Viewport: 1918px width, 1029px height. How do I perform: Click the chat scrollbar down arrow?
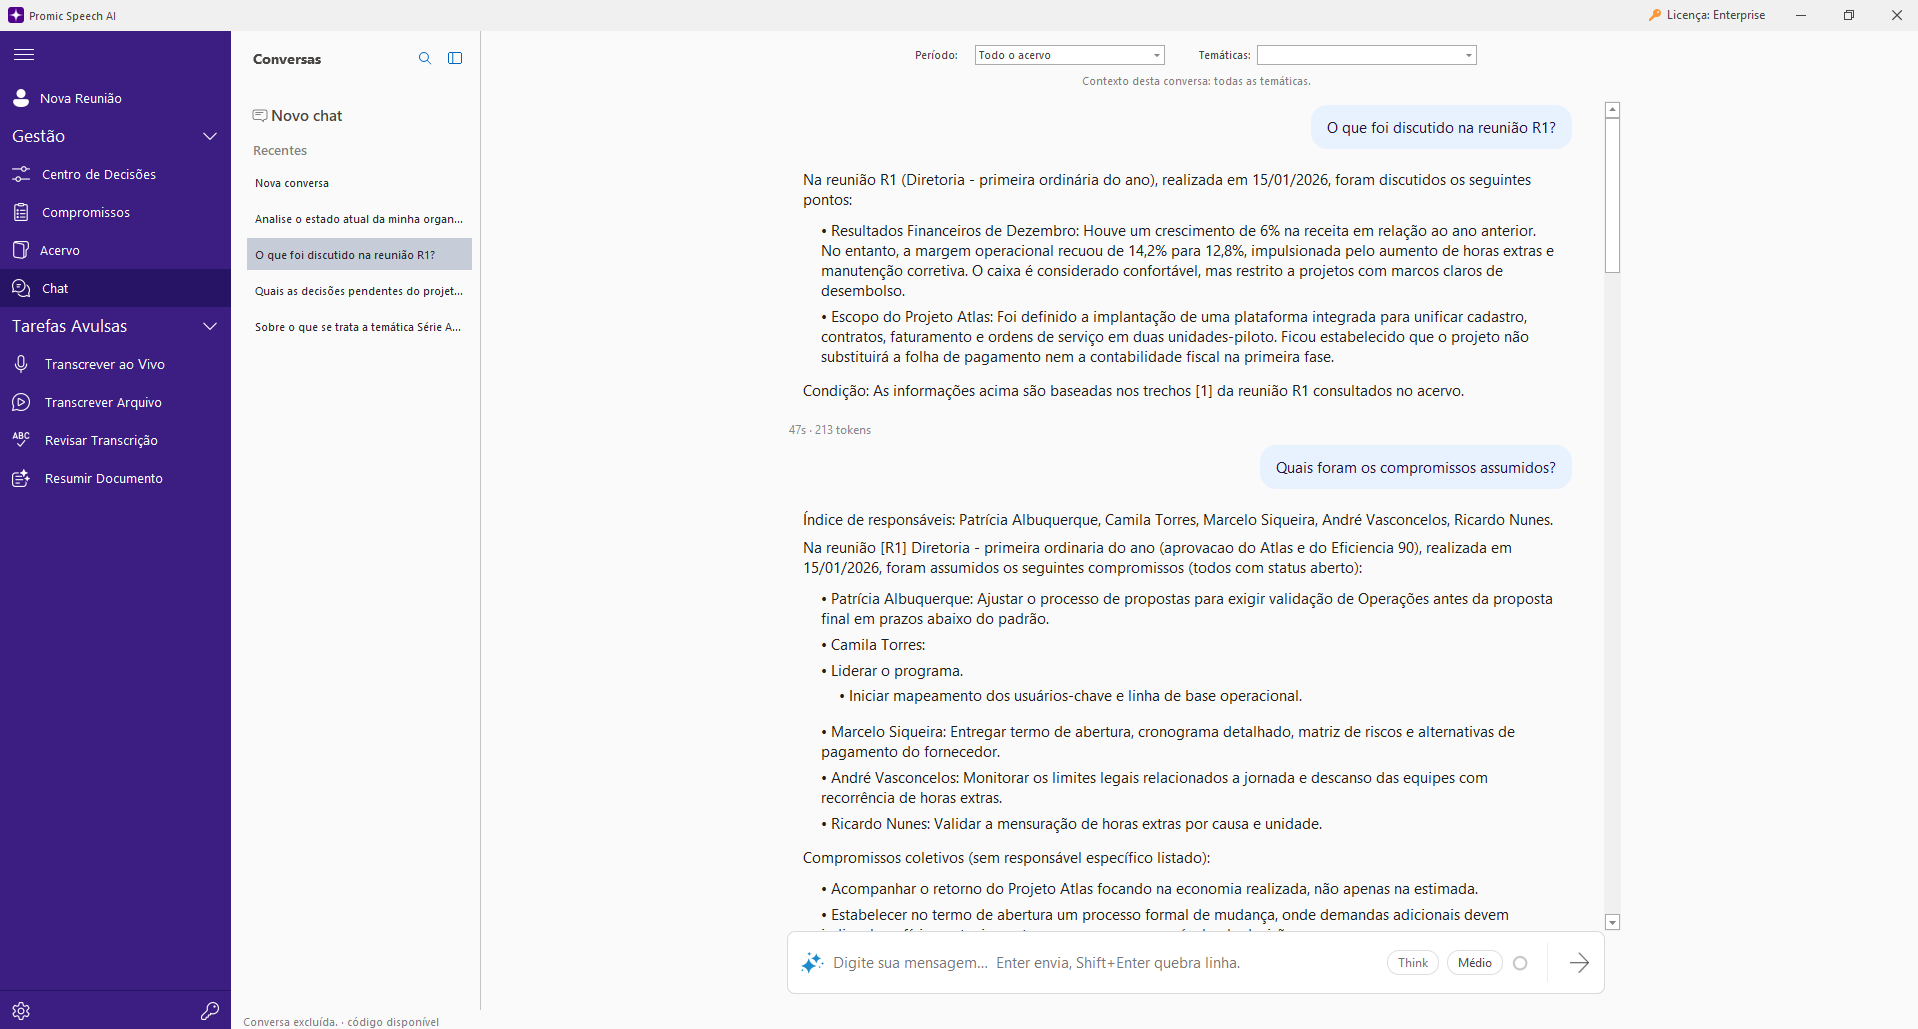click(1612, 922)
